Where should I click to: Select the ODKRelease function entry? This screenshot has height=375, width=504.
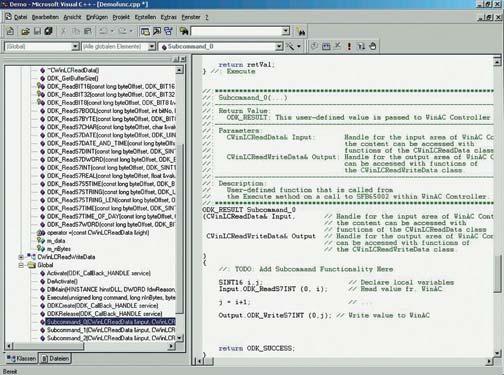click(105, 314)
